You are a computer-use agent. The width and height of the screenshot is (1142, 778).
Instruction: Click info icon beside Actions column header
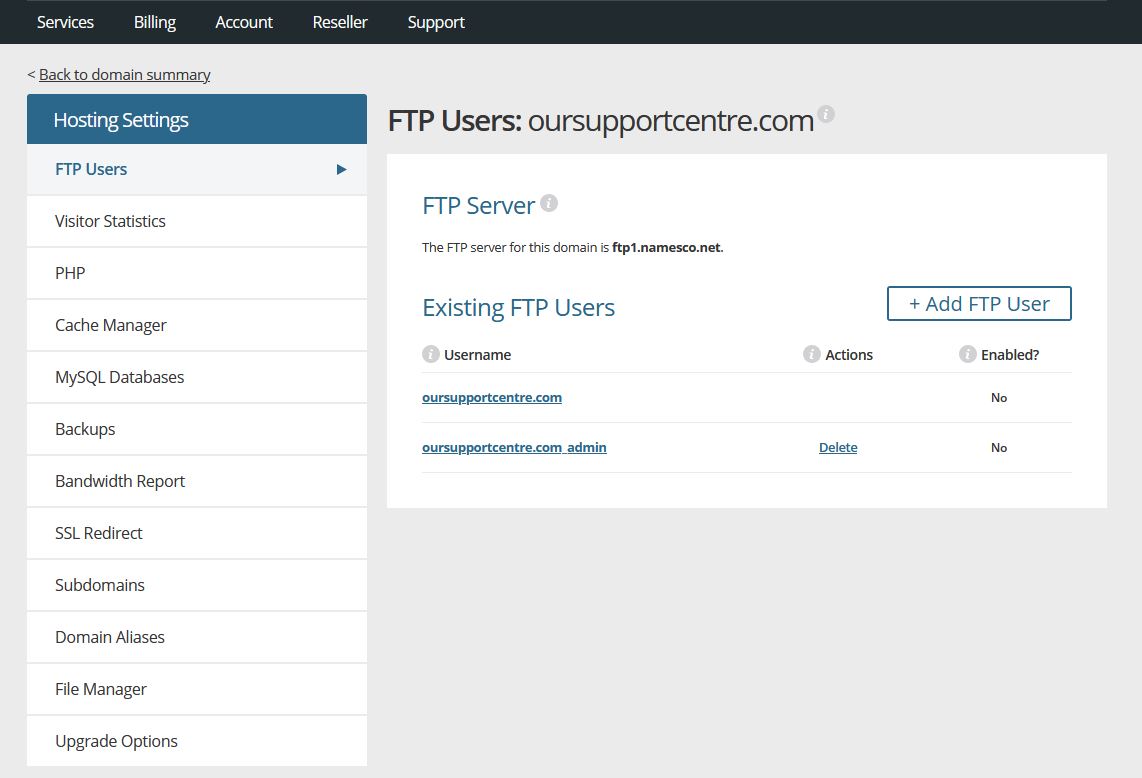[812, 354]
